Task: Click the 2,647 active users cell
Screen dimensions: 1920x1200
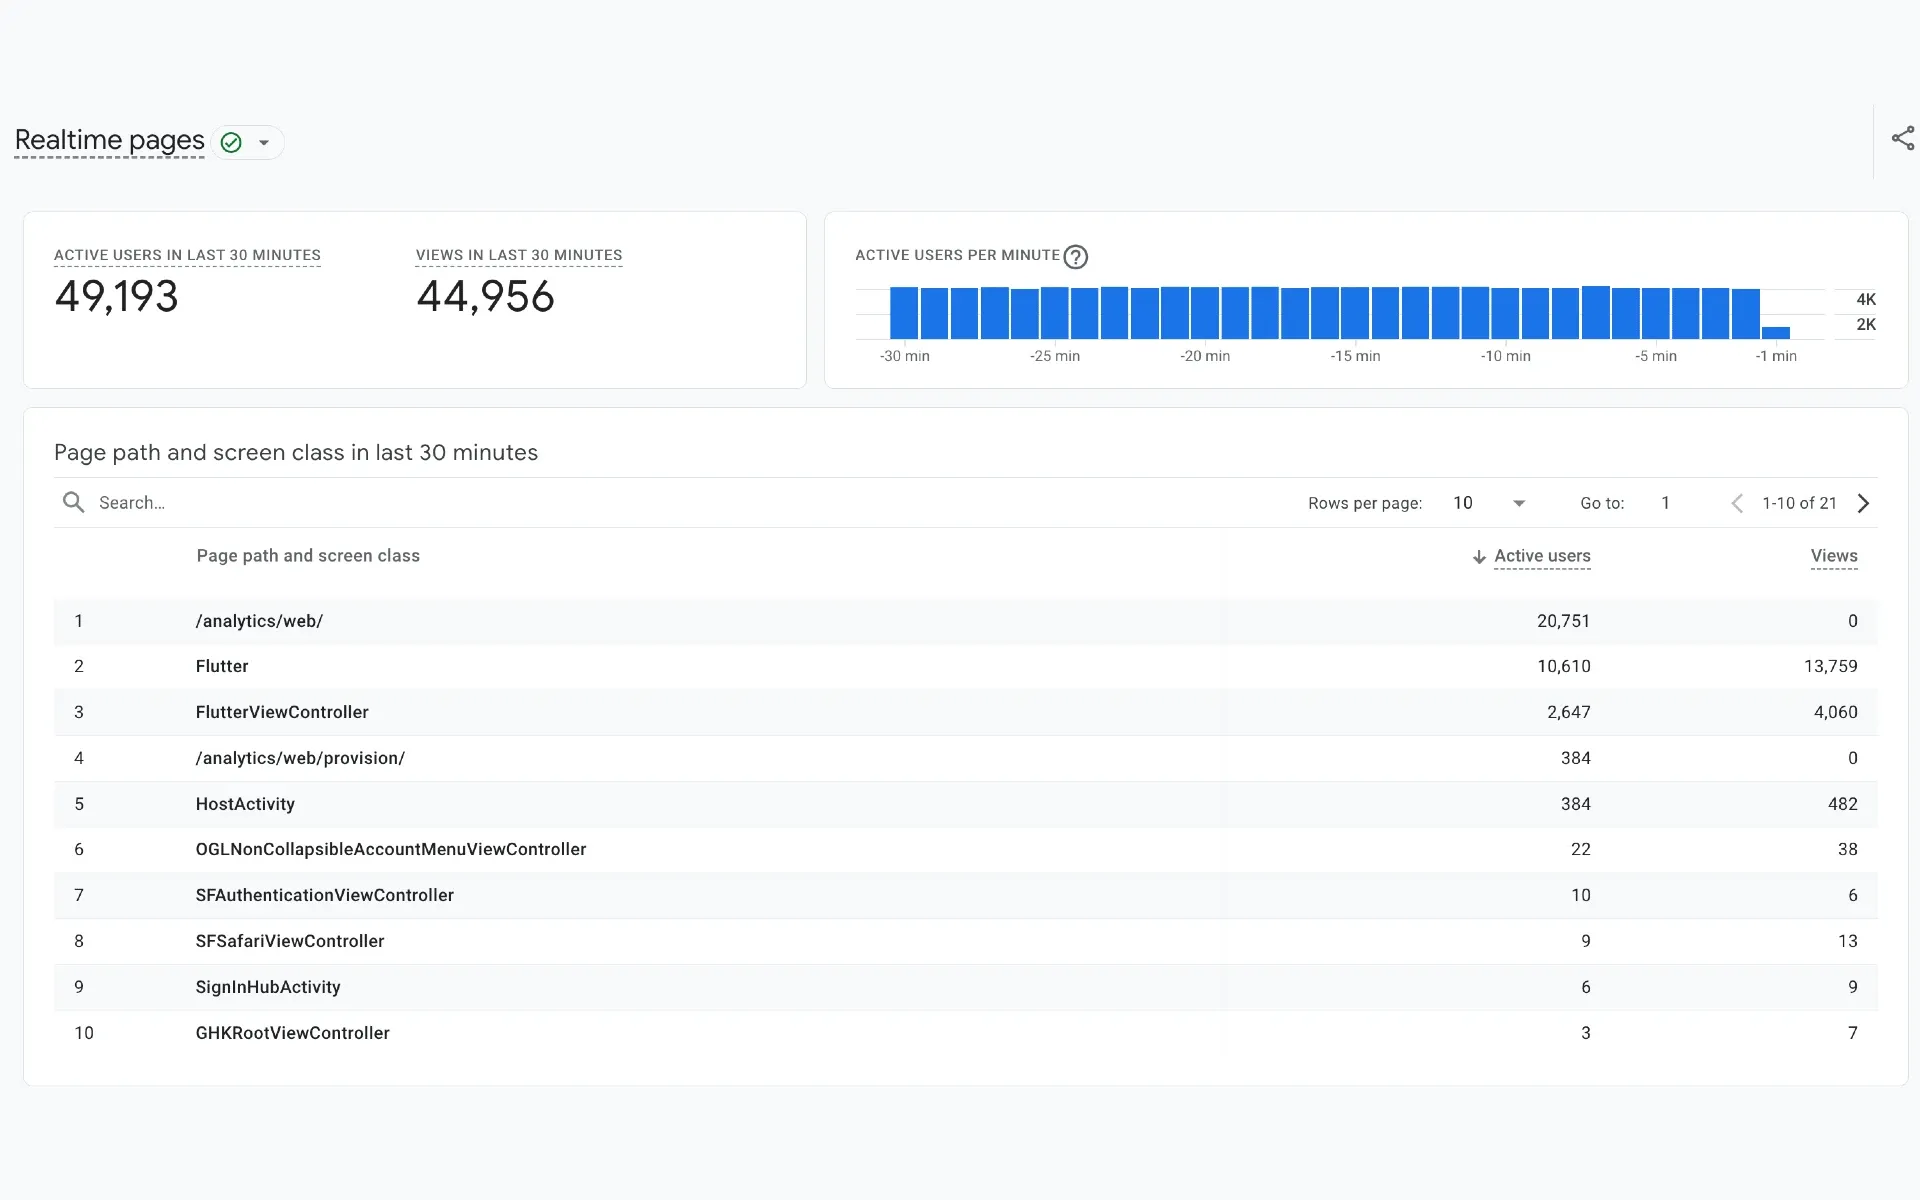Action: point(1568,712)
